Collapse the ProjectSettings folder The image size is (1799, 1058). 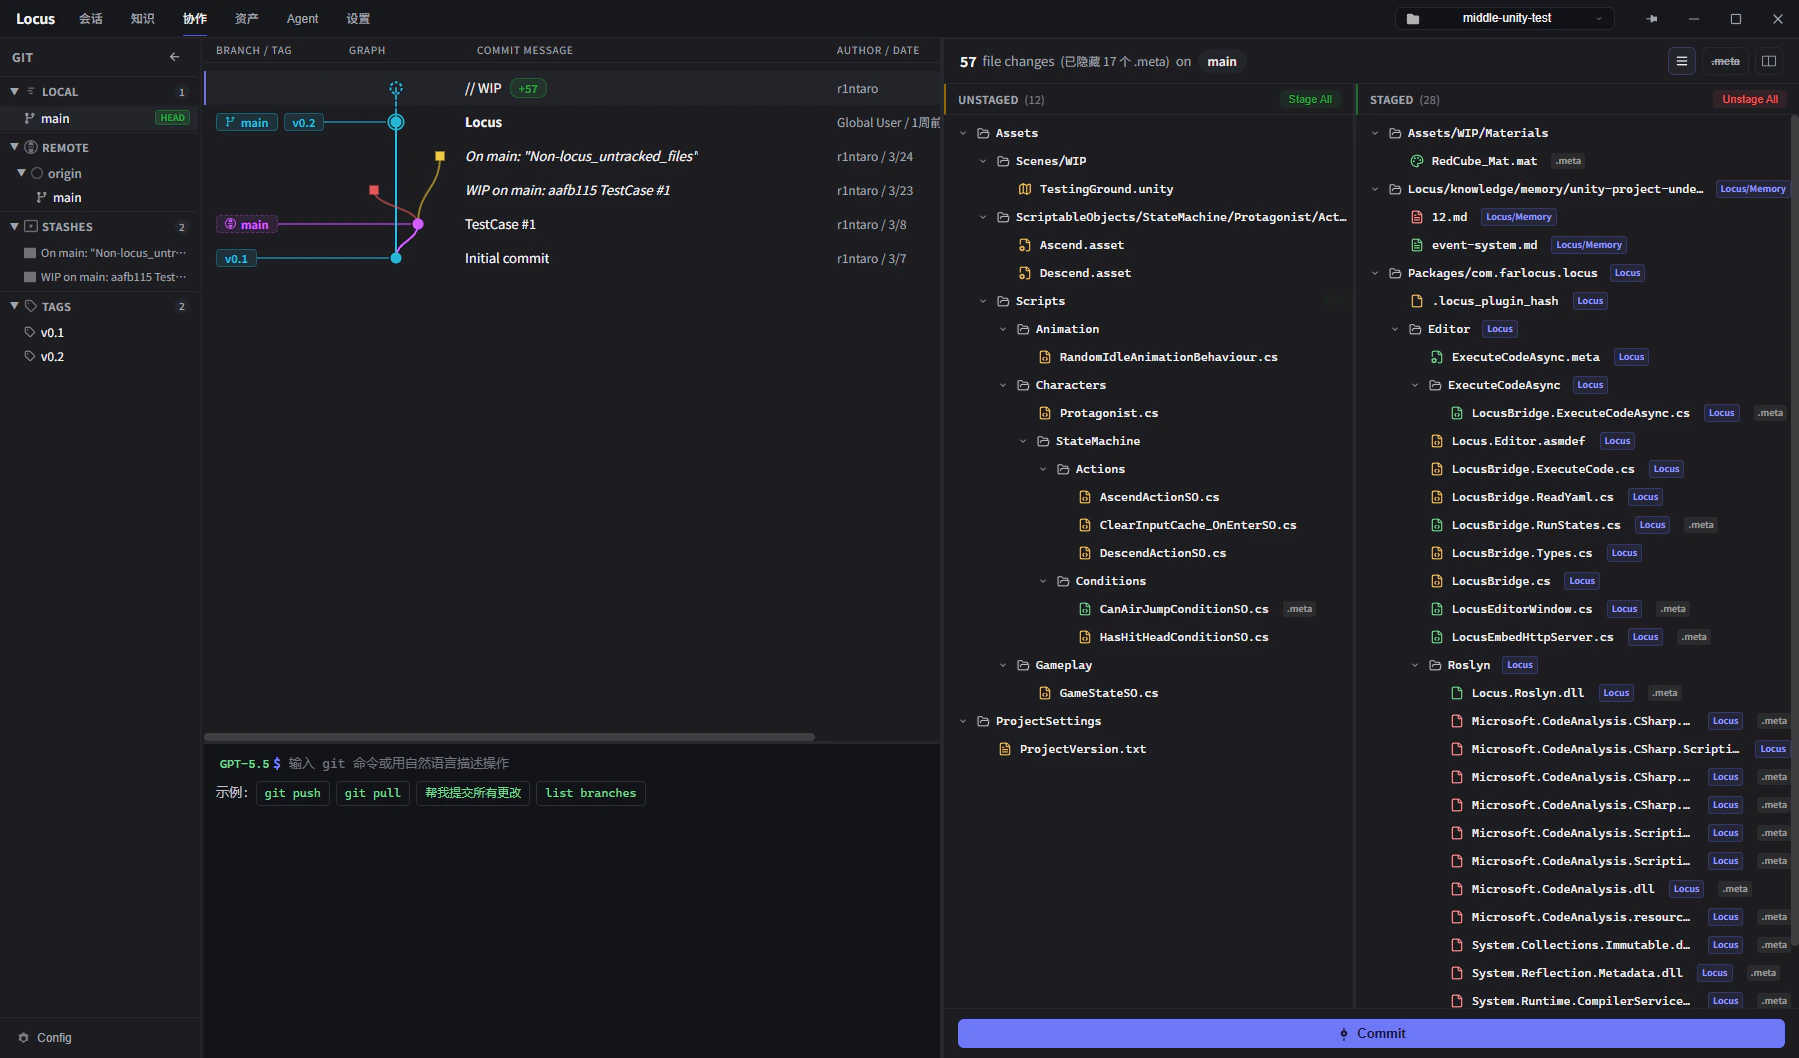[x=964, y=721]
